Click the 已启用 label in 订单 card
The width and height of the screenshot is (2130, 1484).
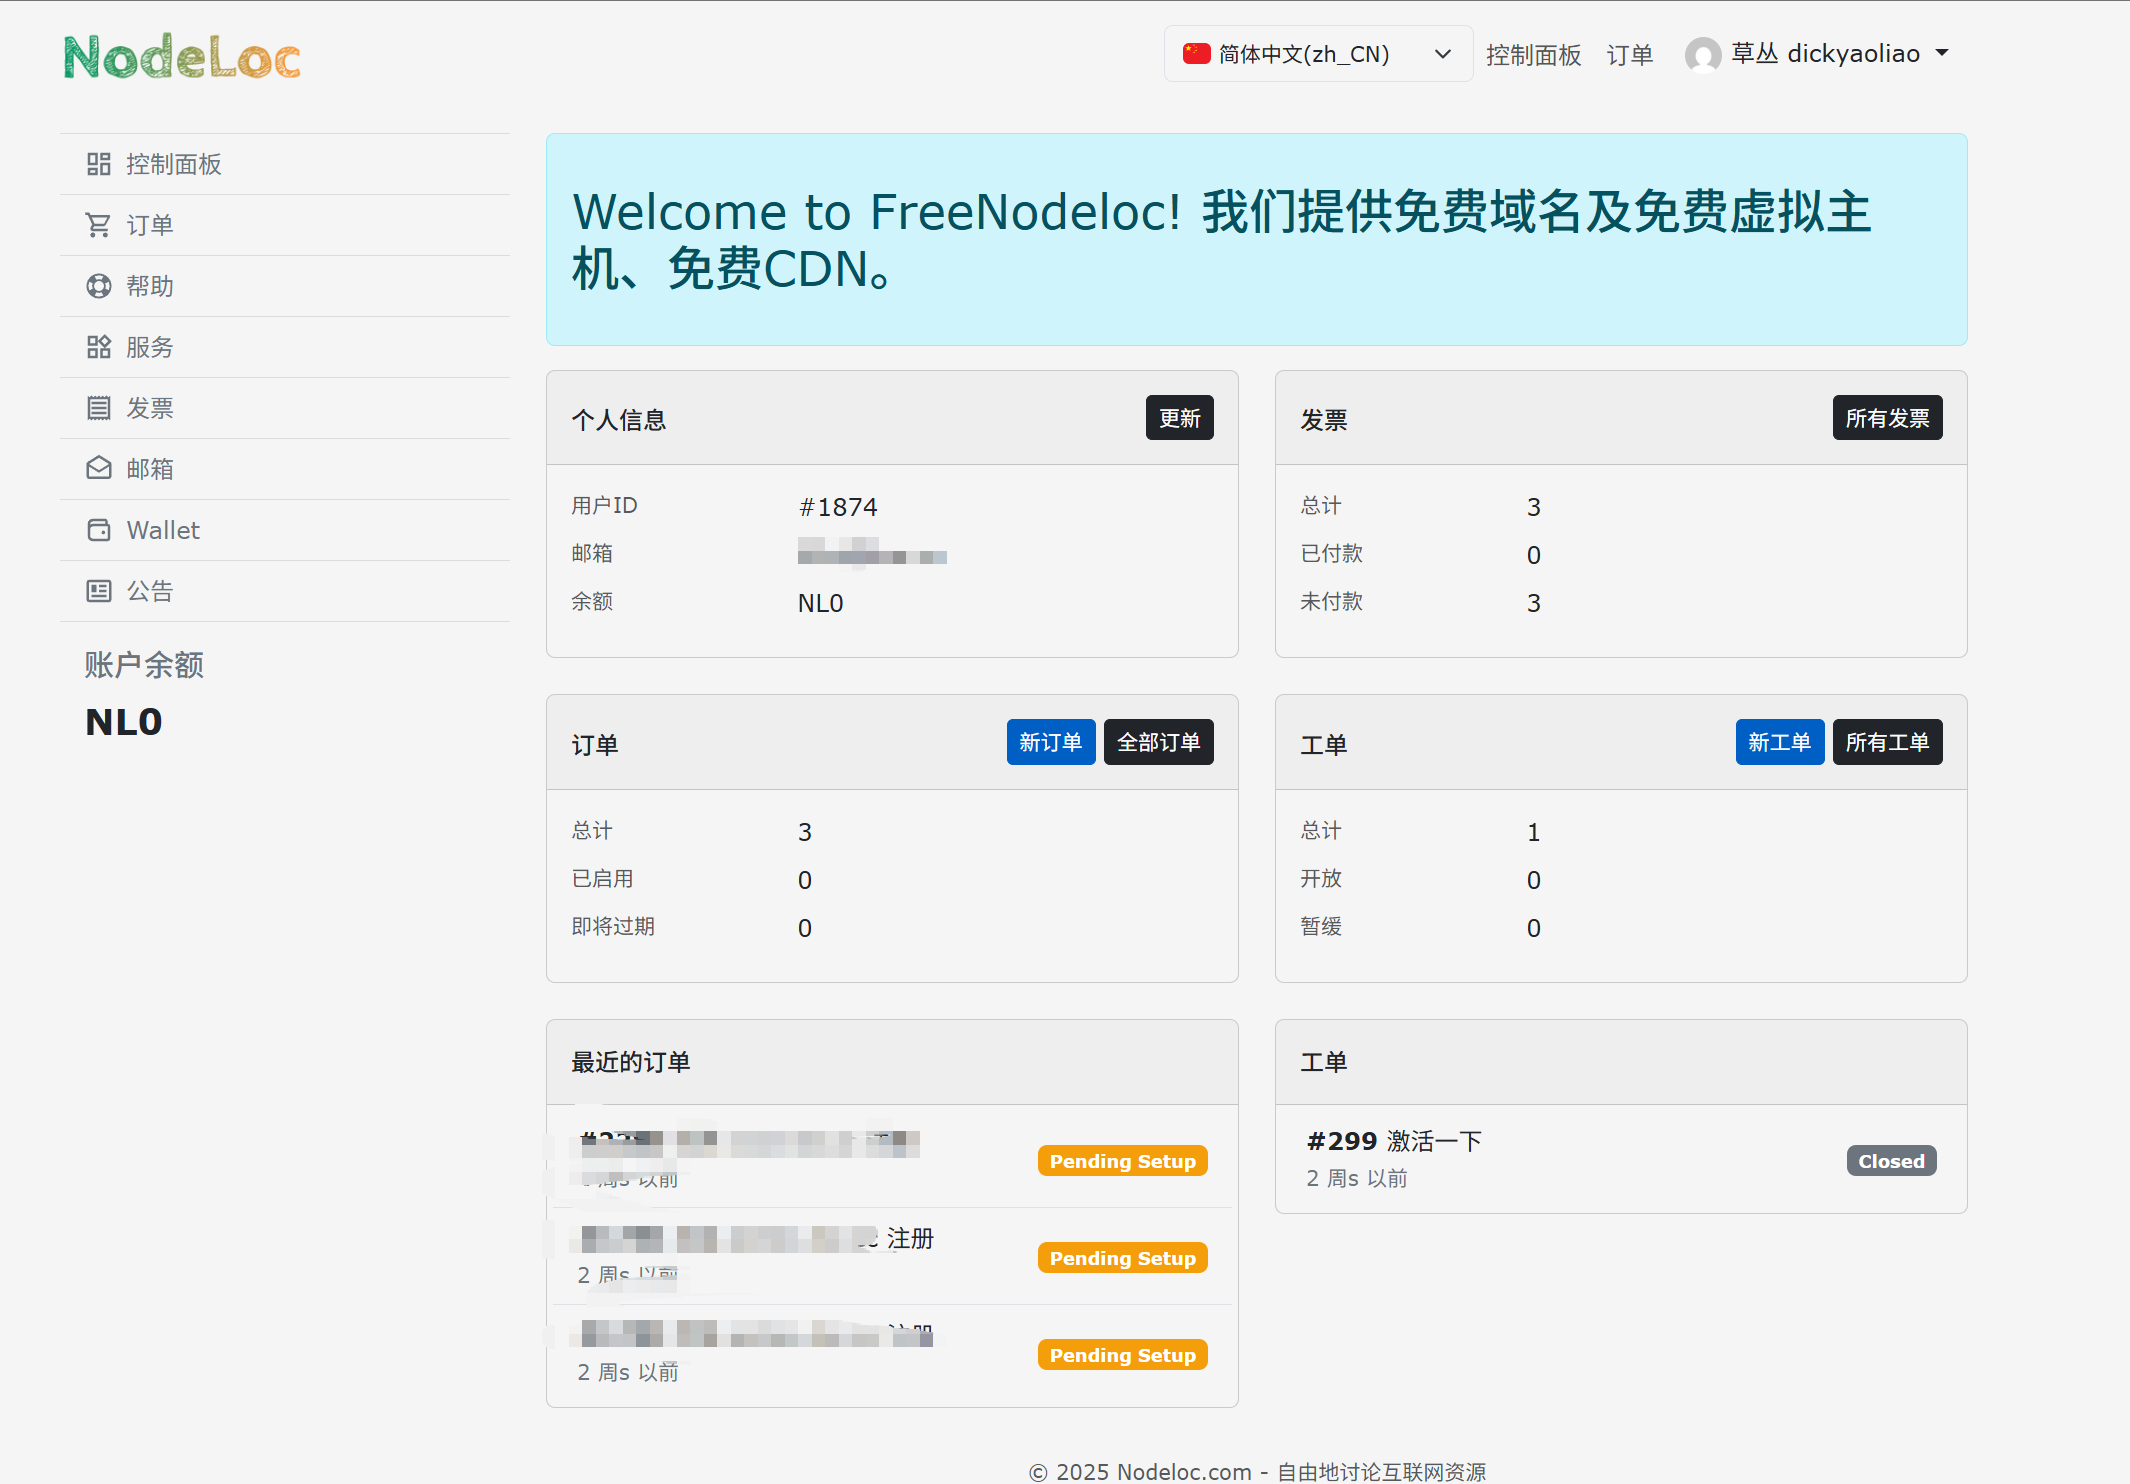coord(602,878)
